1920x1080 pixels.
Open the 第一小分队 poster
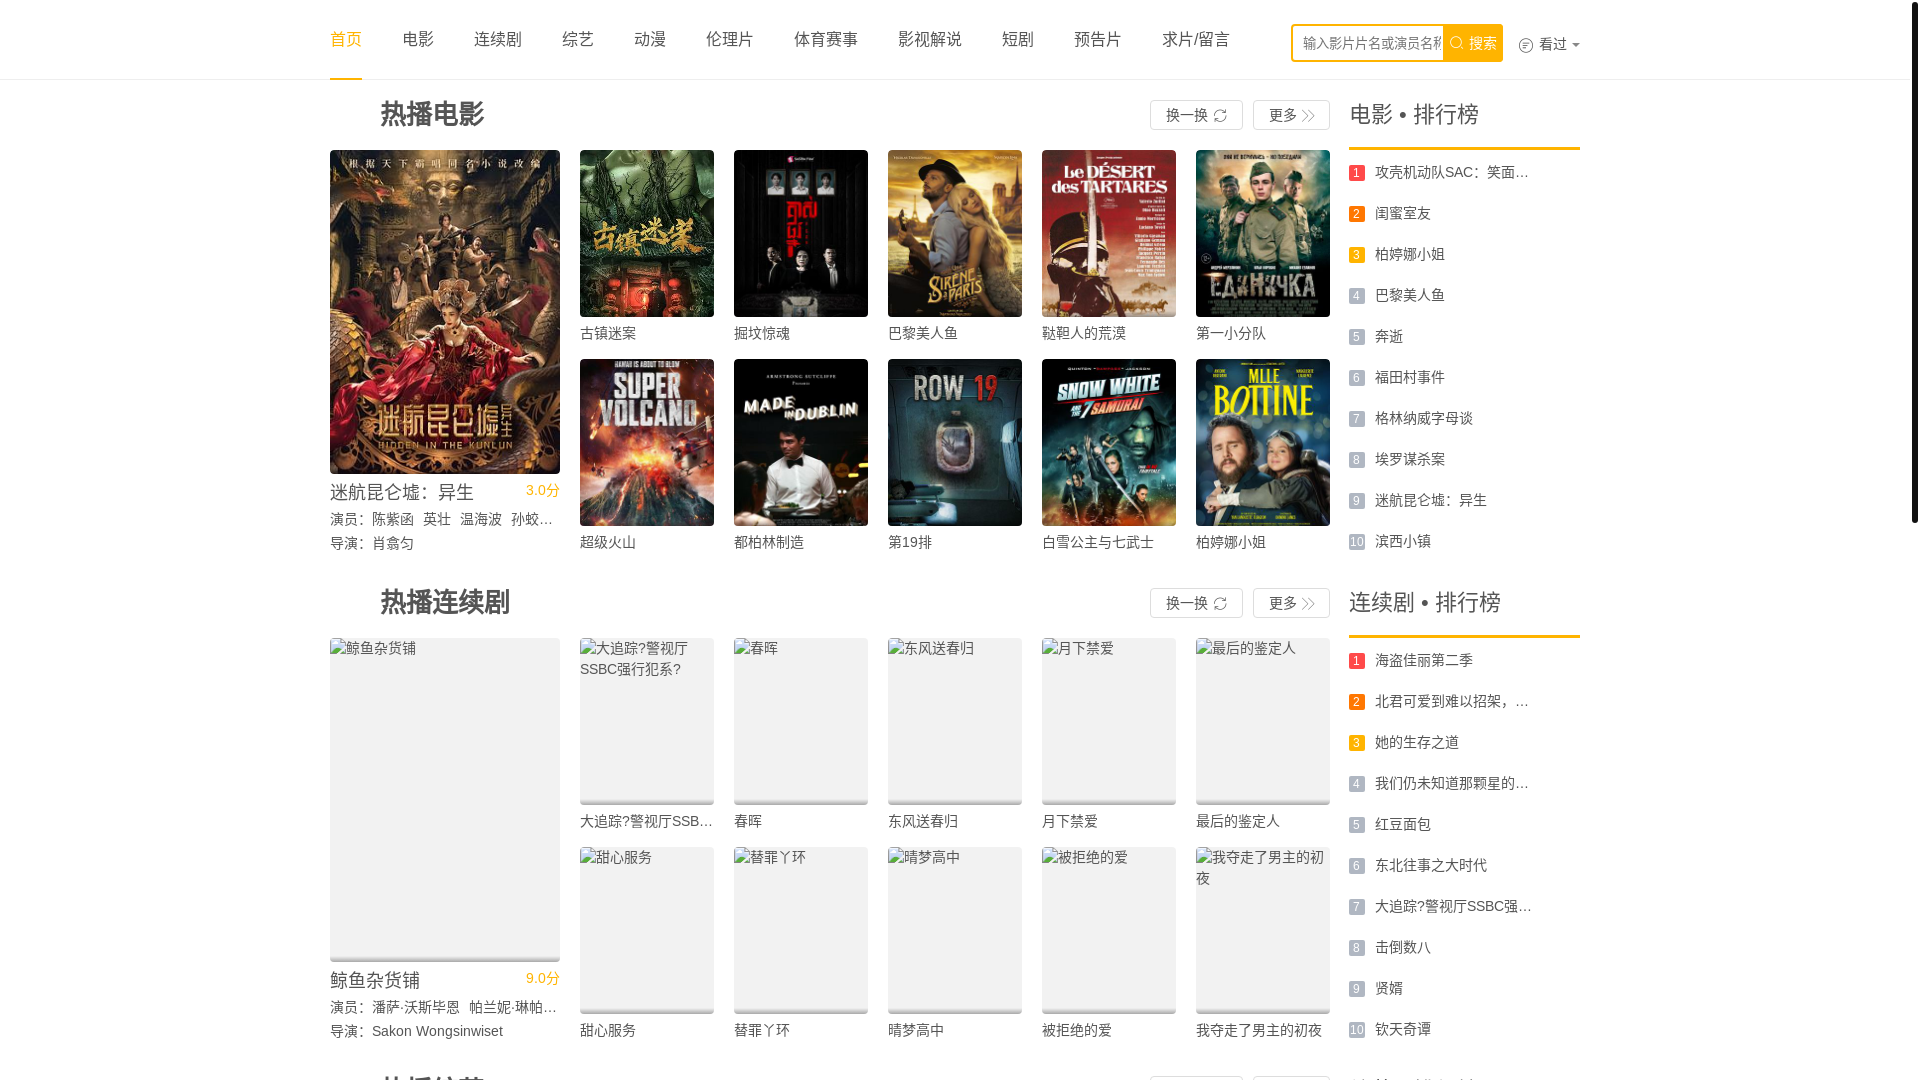(1263, 233)
